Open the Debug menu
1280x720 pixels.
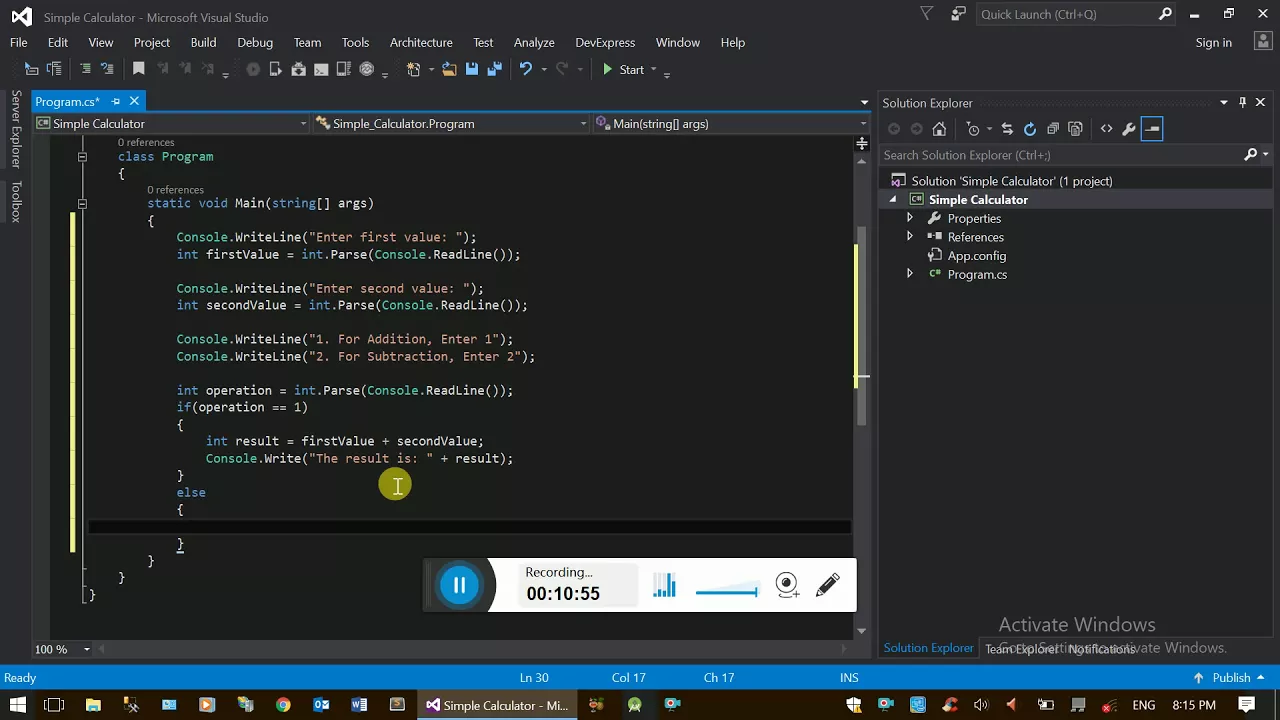255,42
